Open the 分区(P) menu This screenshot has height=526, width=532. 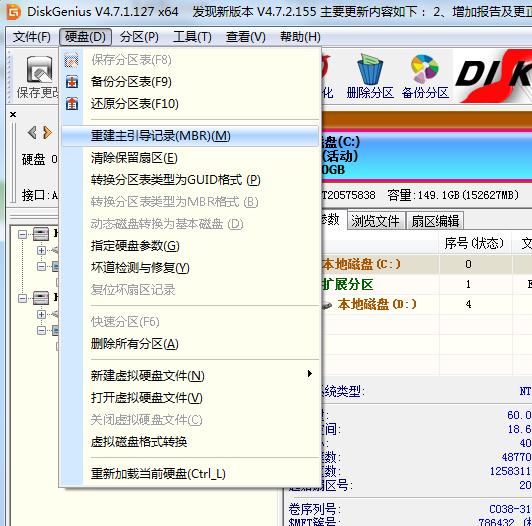click(x=139, y=37)
